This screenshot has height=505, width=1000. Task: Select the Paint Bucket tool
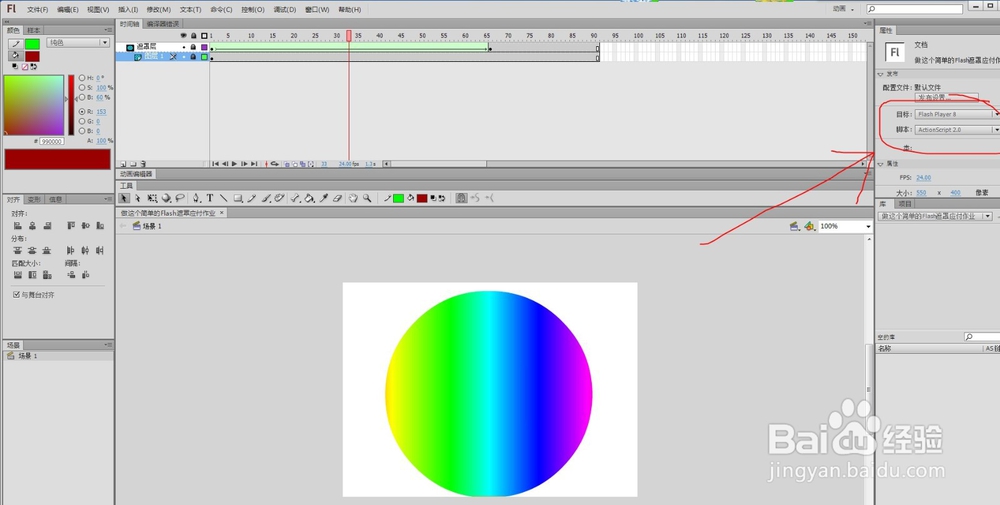(309, 198)
